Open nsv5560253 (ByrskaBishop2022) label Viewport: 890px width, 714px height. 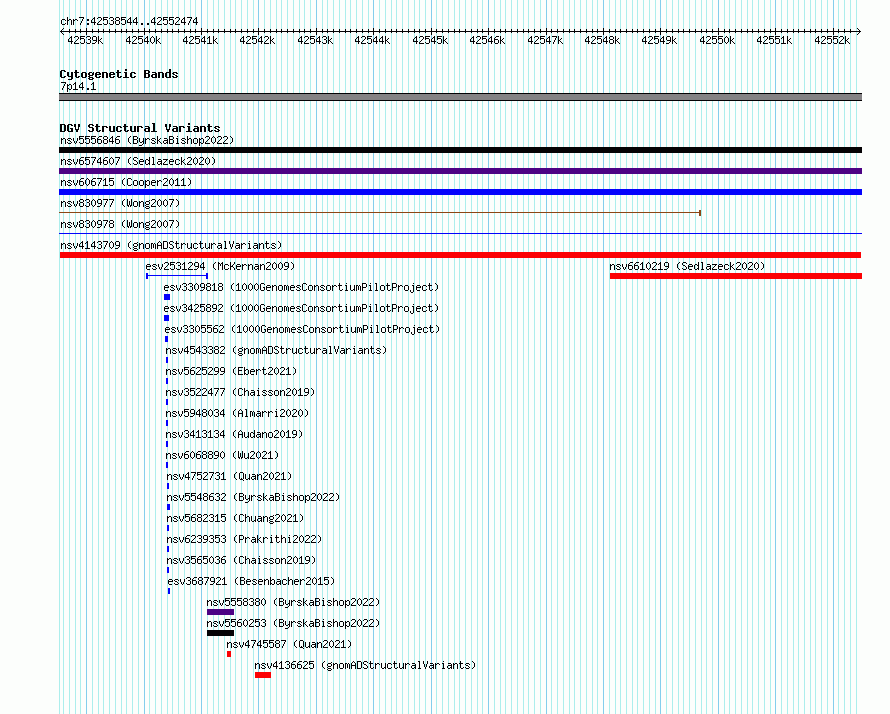[x=293, y=623]
